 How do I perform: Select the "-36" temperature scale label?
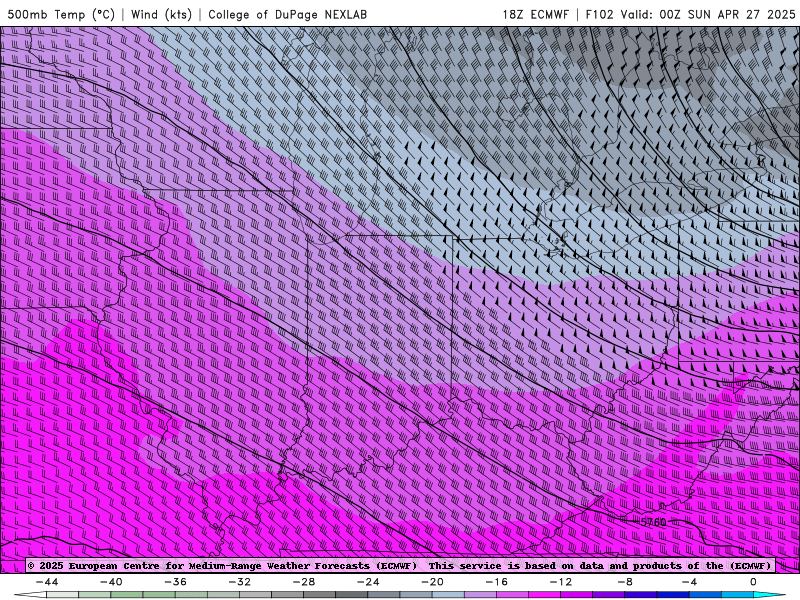[175, 582]
